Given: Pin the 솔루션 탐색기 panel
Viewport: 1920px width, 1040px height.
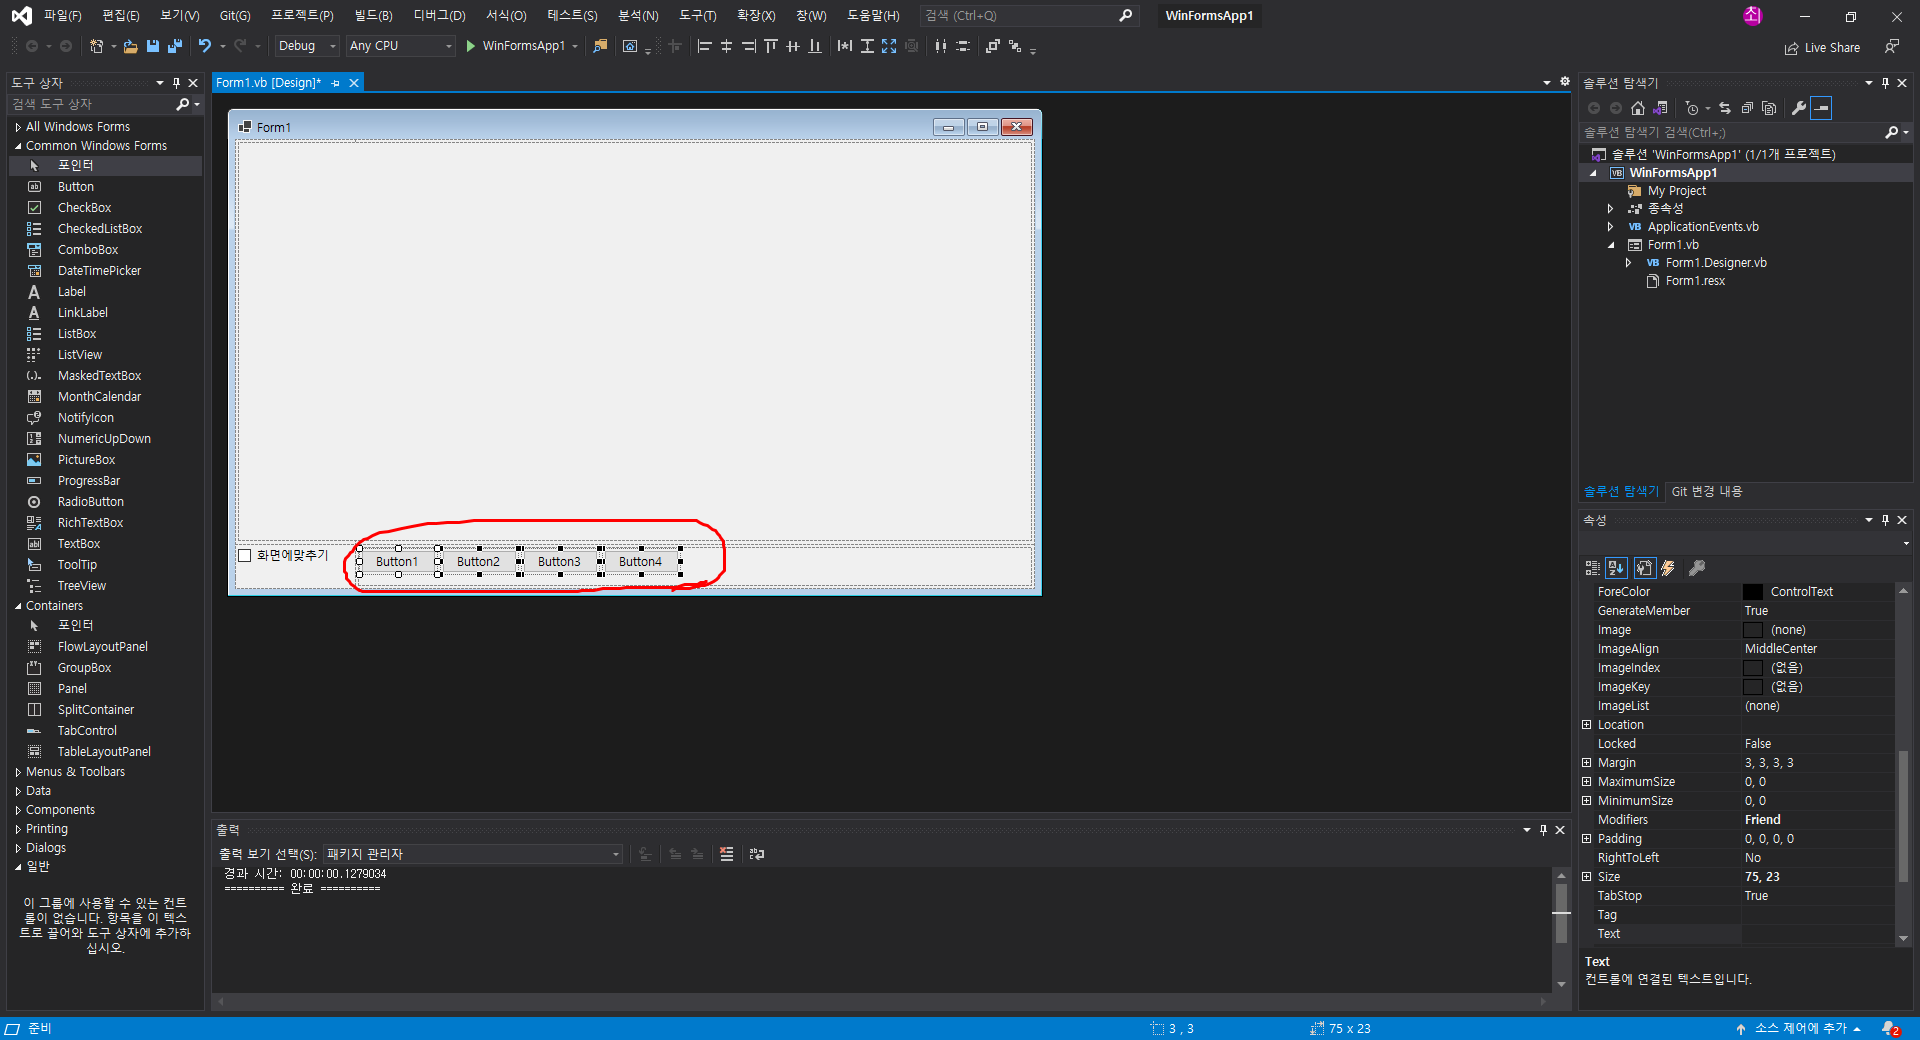Looking at the screenshot, I should pyautogui.click(x=1886, y=83).
